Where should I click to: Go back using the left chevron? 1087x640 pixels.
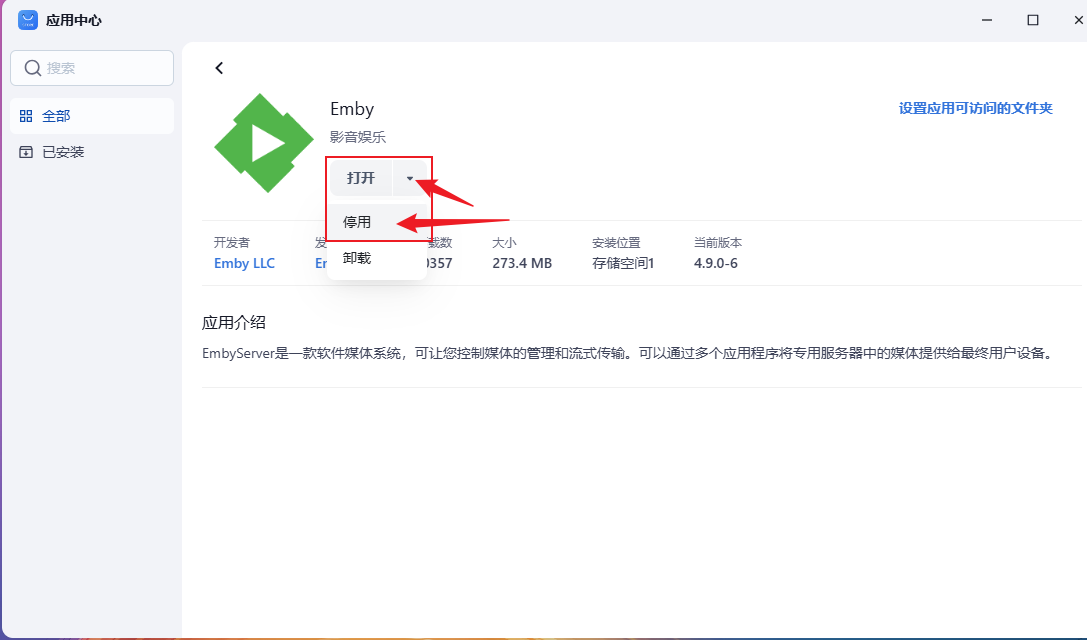[219, 68]
